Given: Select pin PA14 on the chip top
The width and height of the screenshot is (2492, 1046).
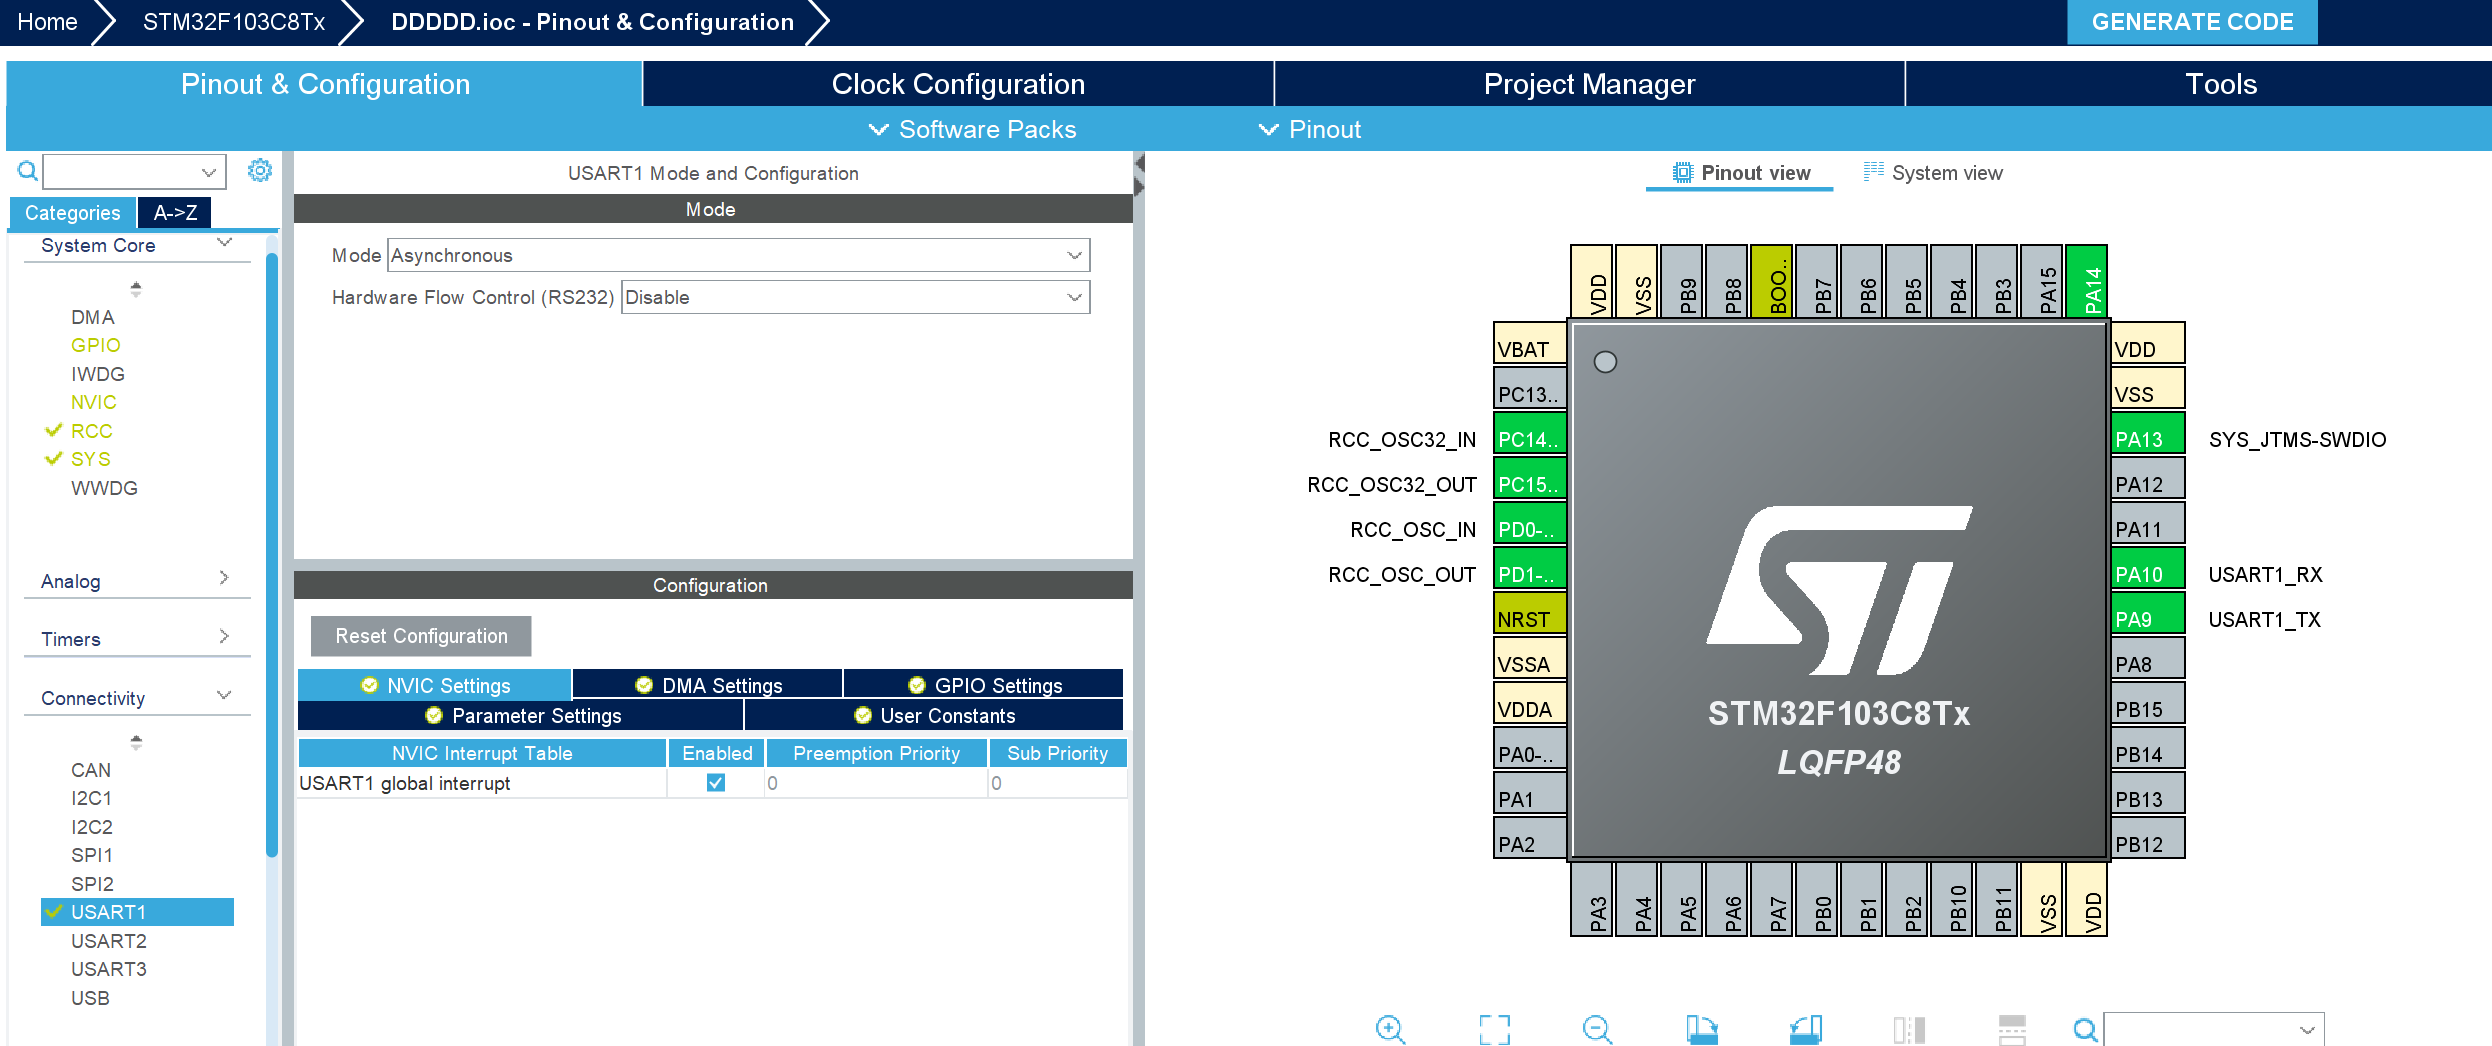Looking at the screenshot, I should click(2087, 281).
